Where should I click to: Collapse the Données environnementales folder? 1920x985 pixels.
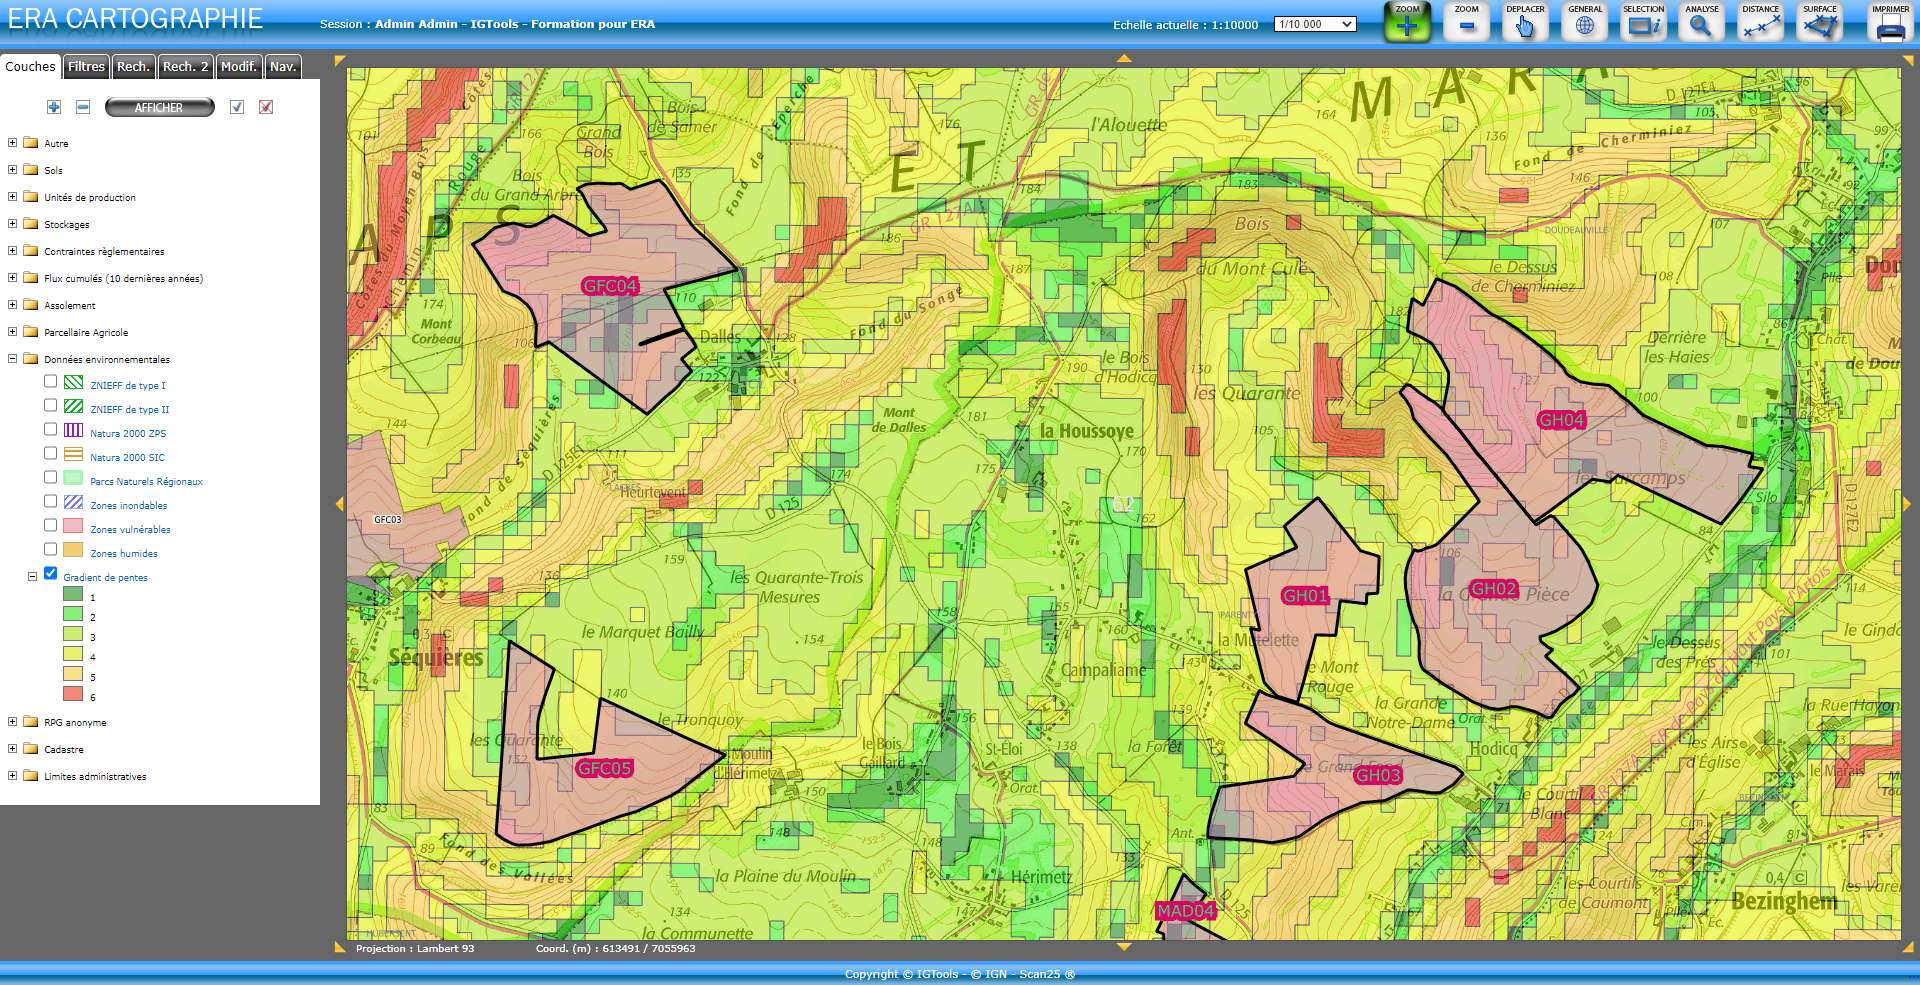coord(12,358)
